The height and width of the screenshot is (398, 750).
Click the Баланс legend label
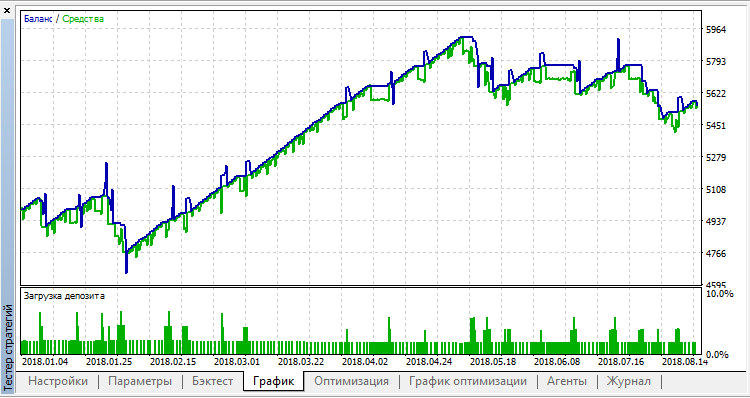[38, 19]
